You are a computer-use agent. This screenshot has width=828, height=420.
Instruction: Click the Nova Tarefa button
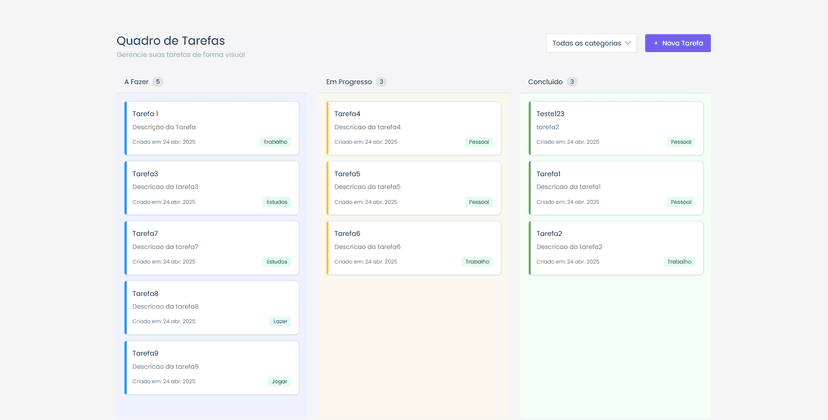[678, 43]
